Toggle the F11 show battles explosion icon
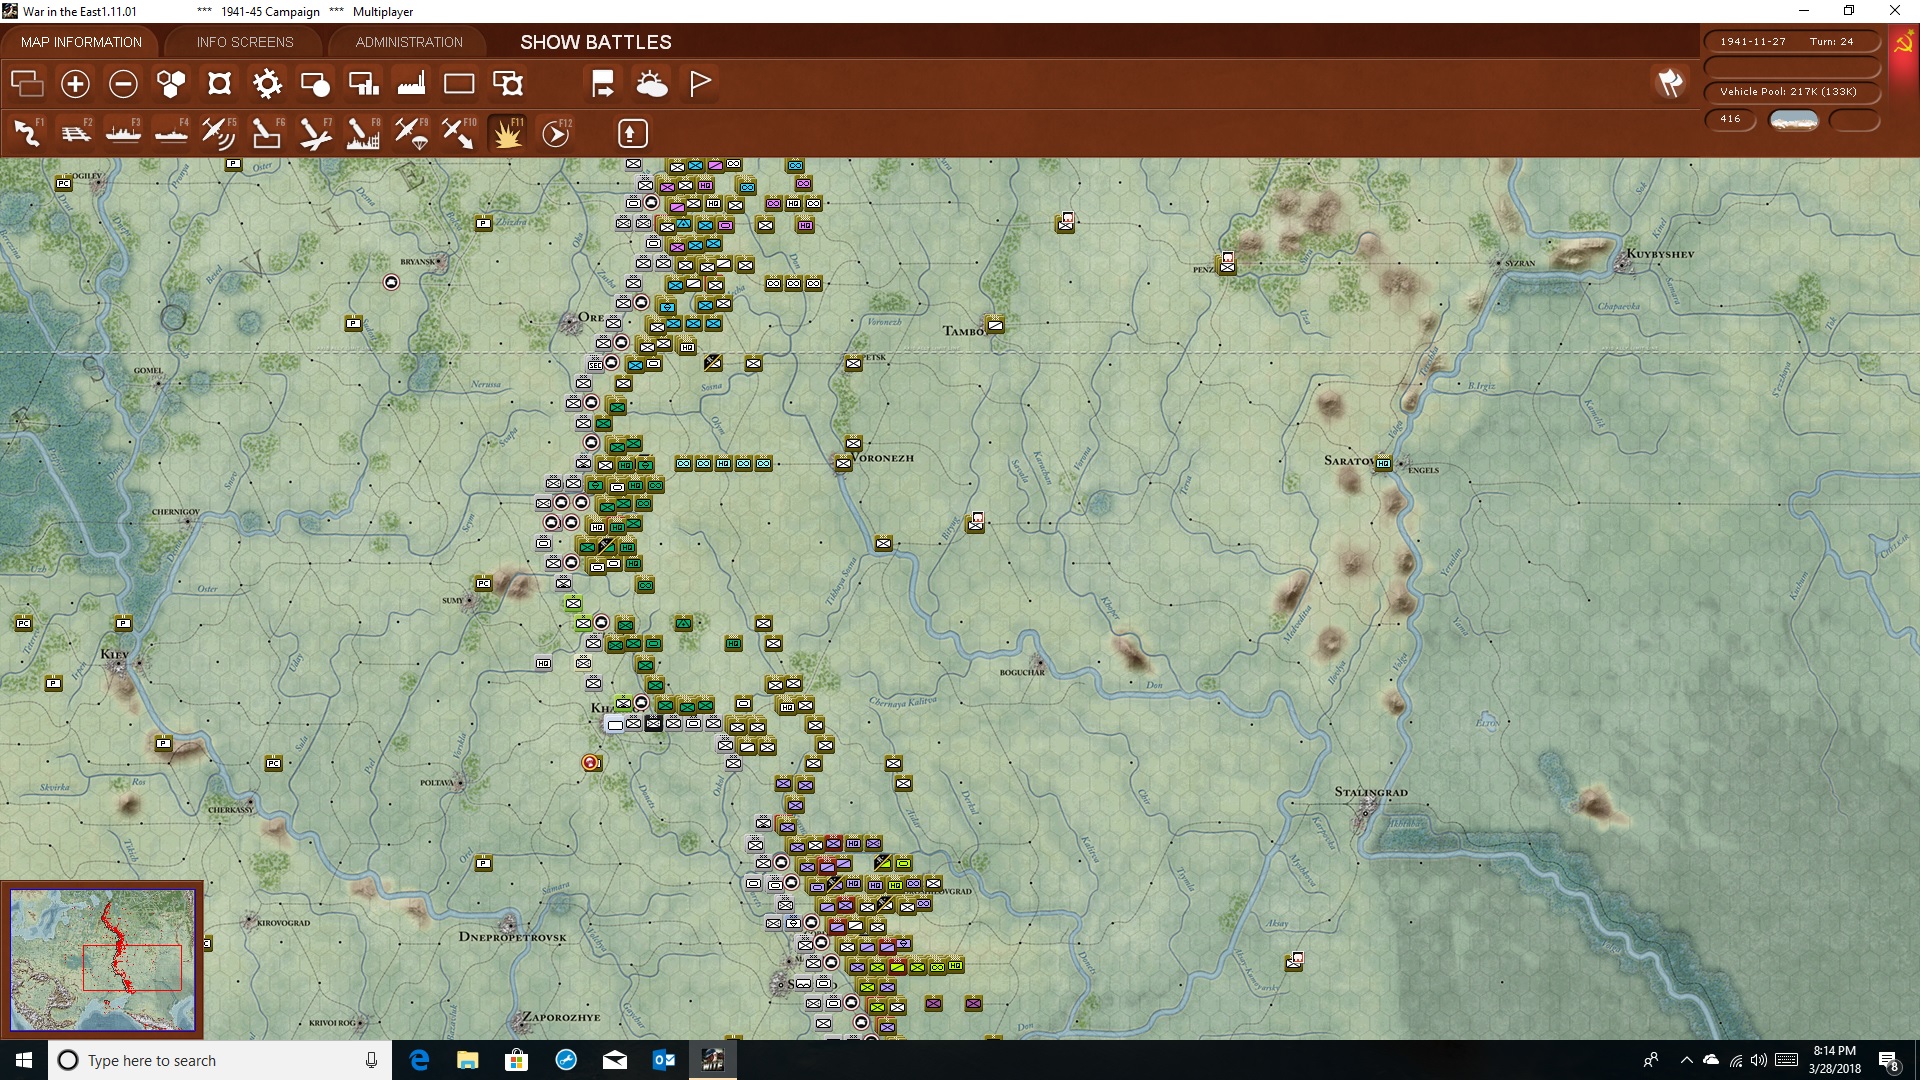The height and width of the screenshot is (1080, 1920). tap(507, 132)
